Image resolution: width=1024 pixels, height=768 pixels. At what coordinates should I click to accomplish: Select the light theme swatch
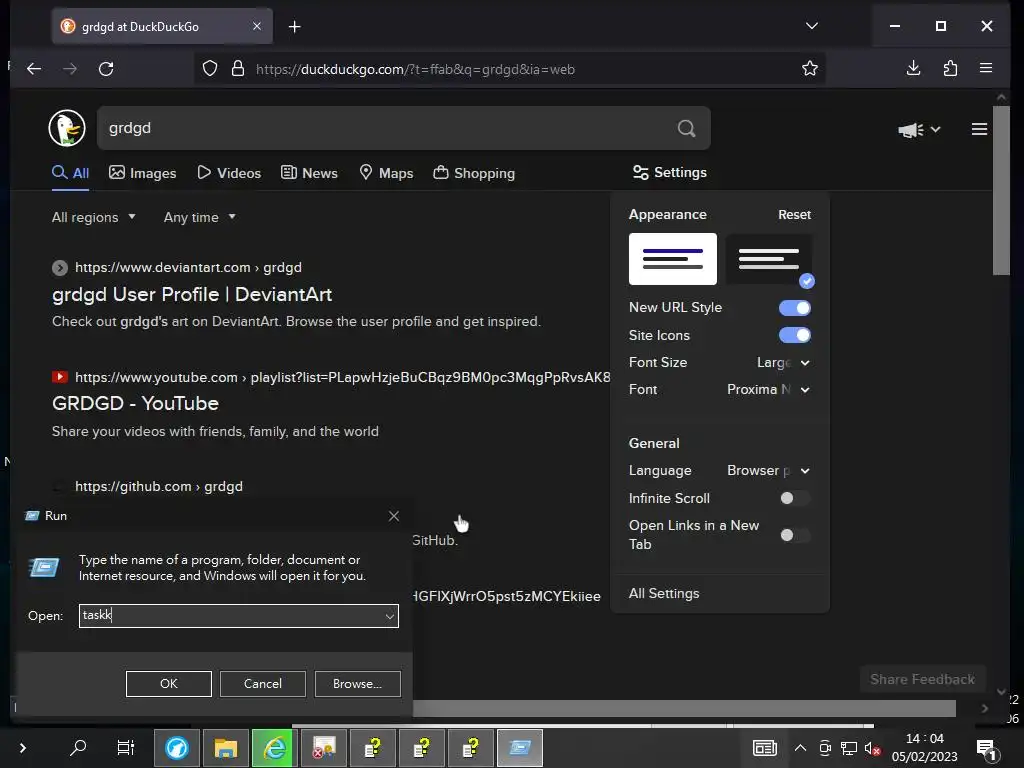[673, 259]
